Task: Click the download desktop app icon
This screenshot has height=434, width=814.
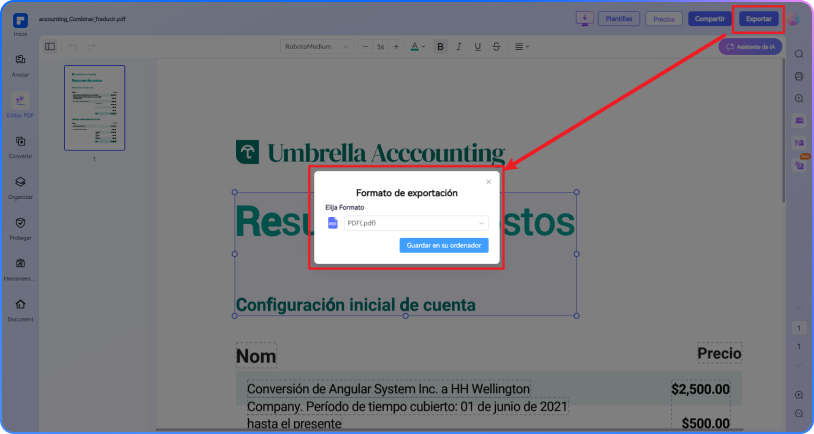Action: (x=585, y=19)
